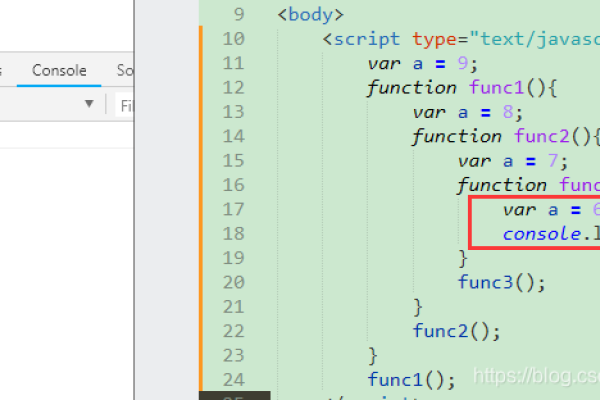Open the console context dropdown arrow
600x400 pixels.
click(89, 104)
